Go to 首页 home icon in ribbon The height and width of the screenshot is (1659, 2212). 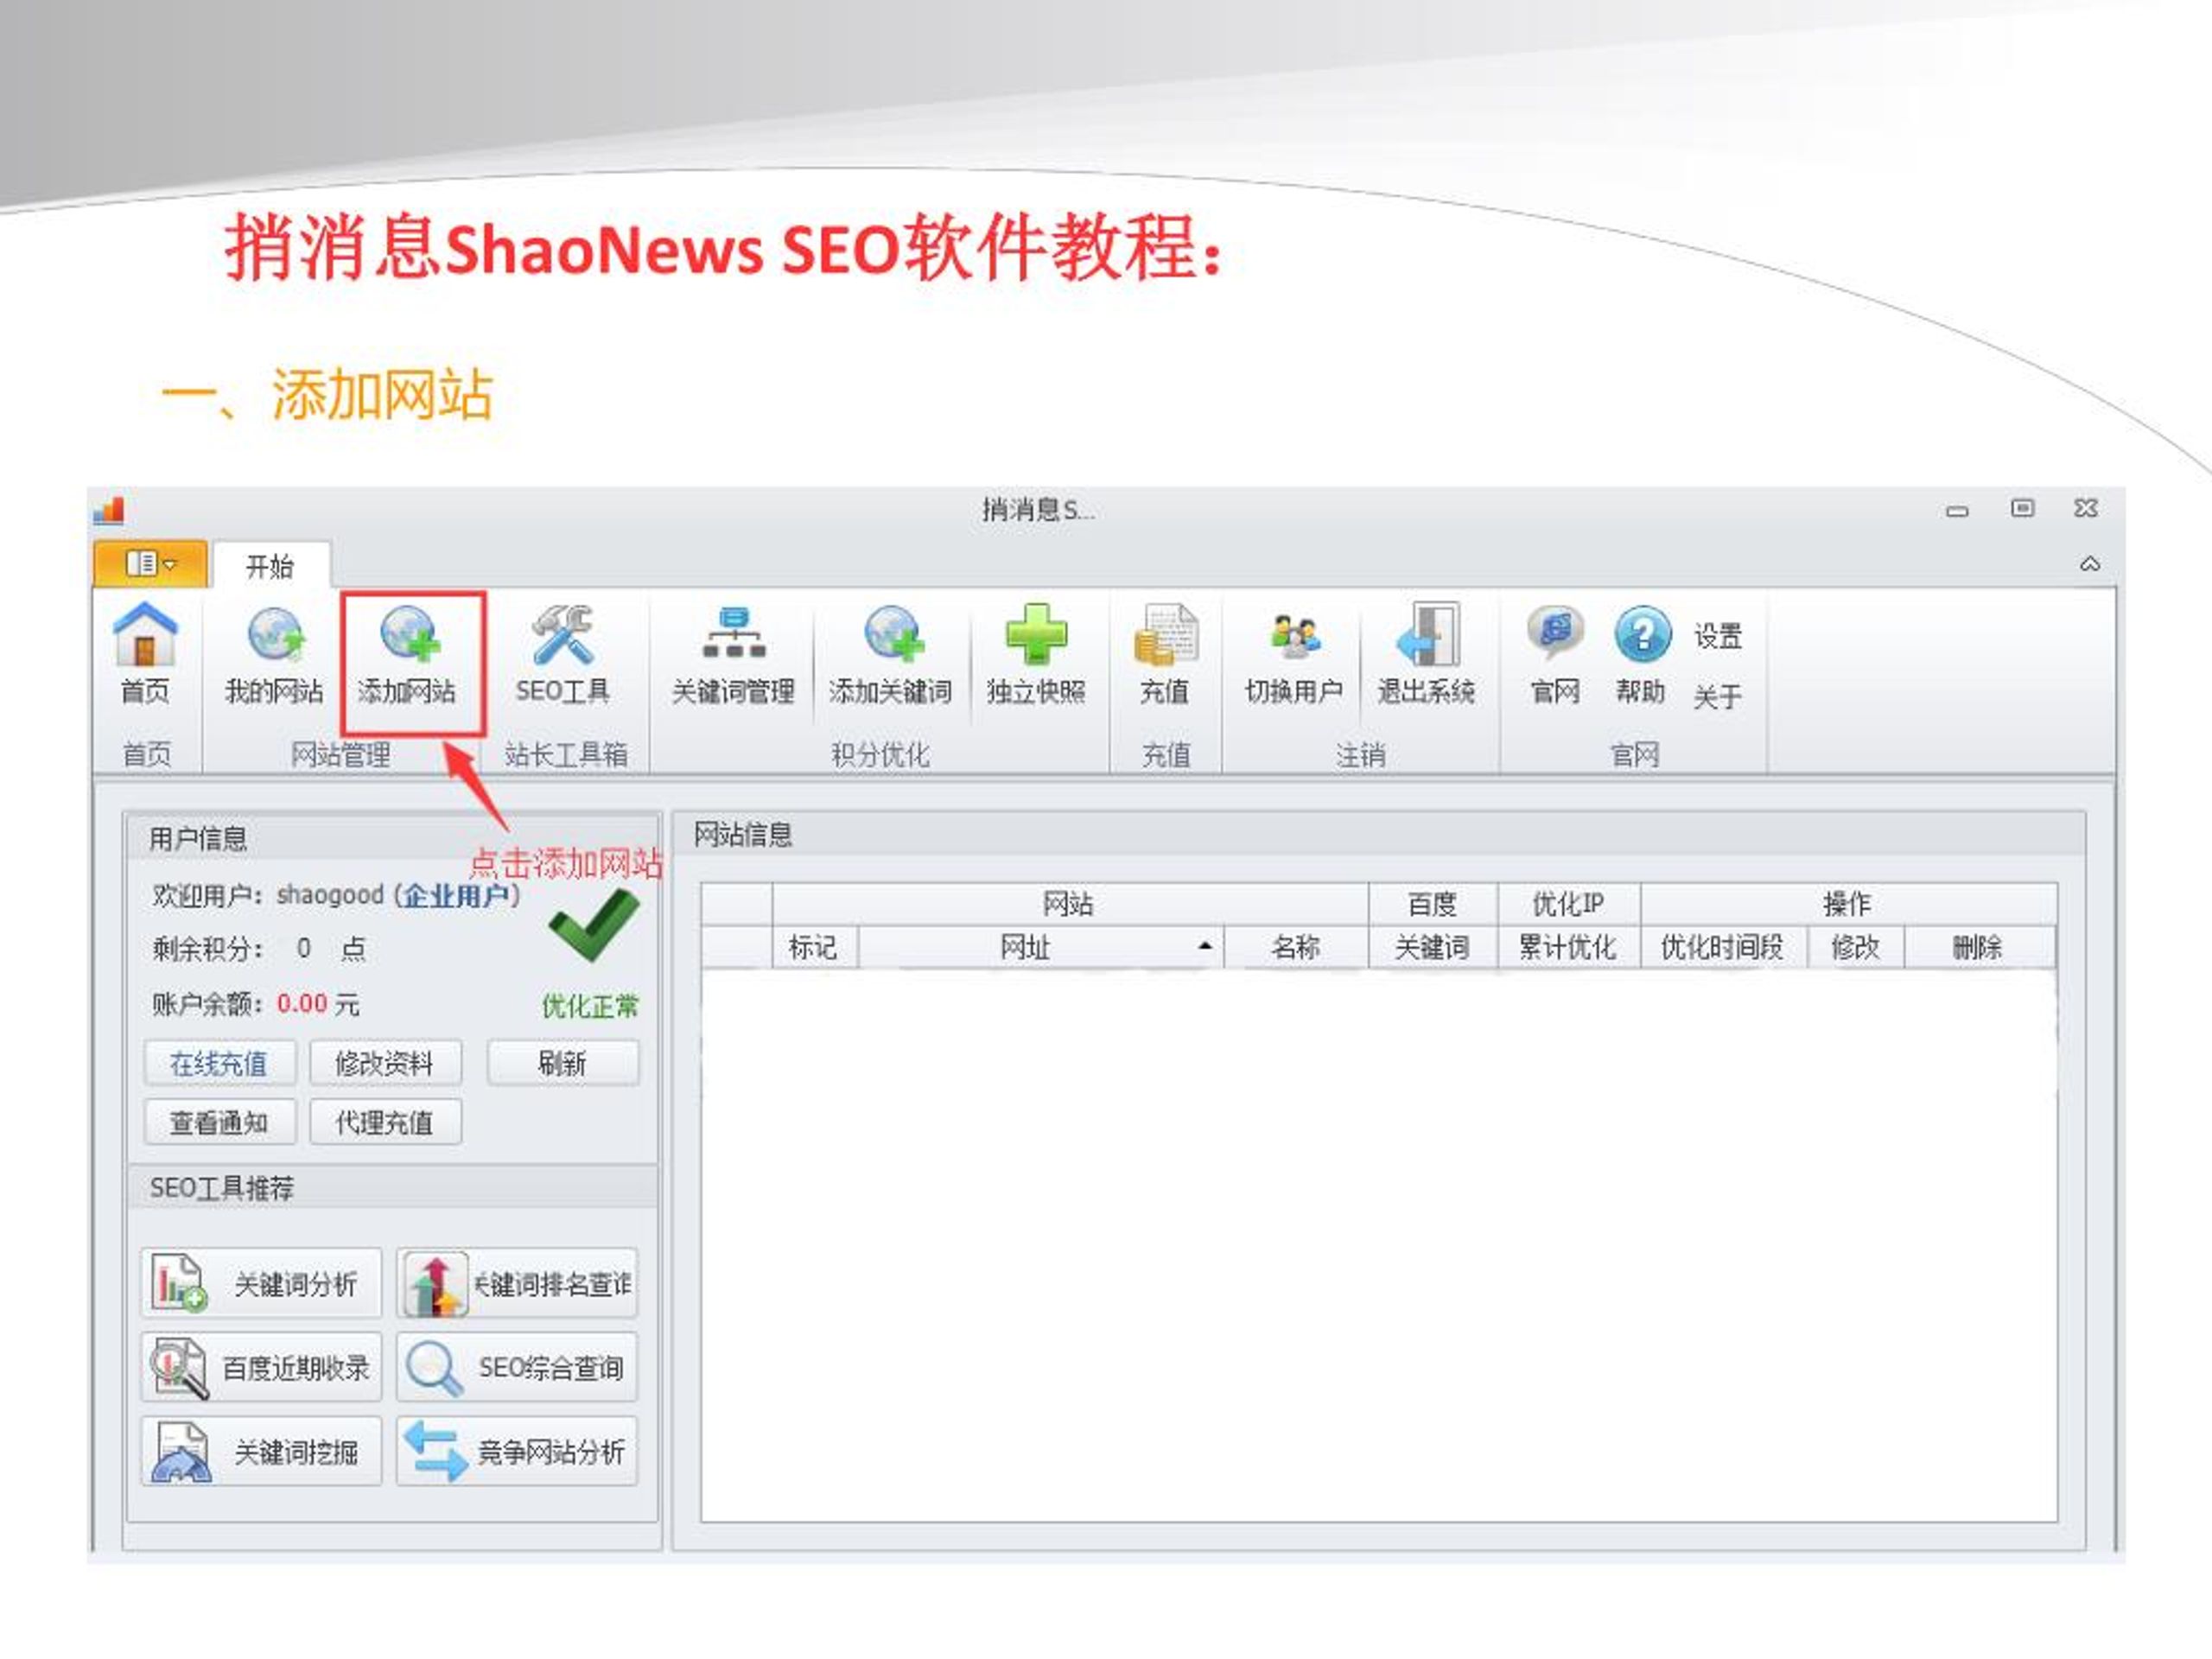[x=146, y=653]
